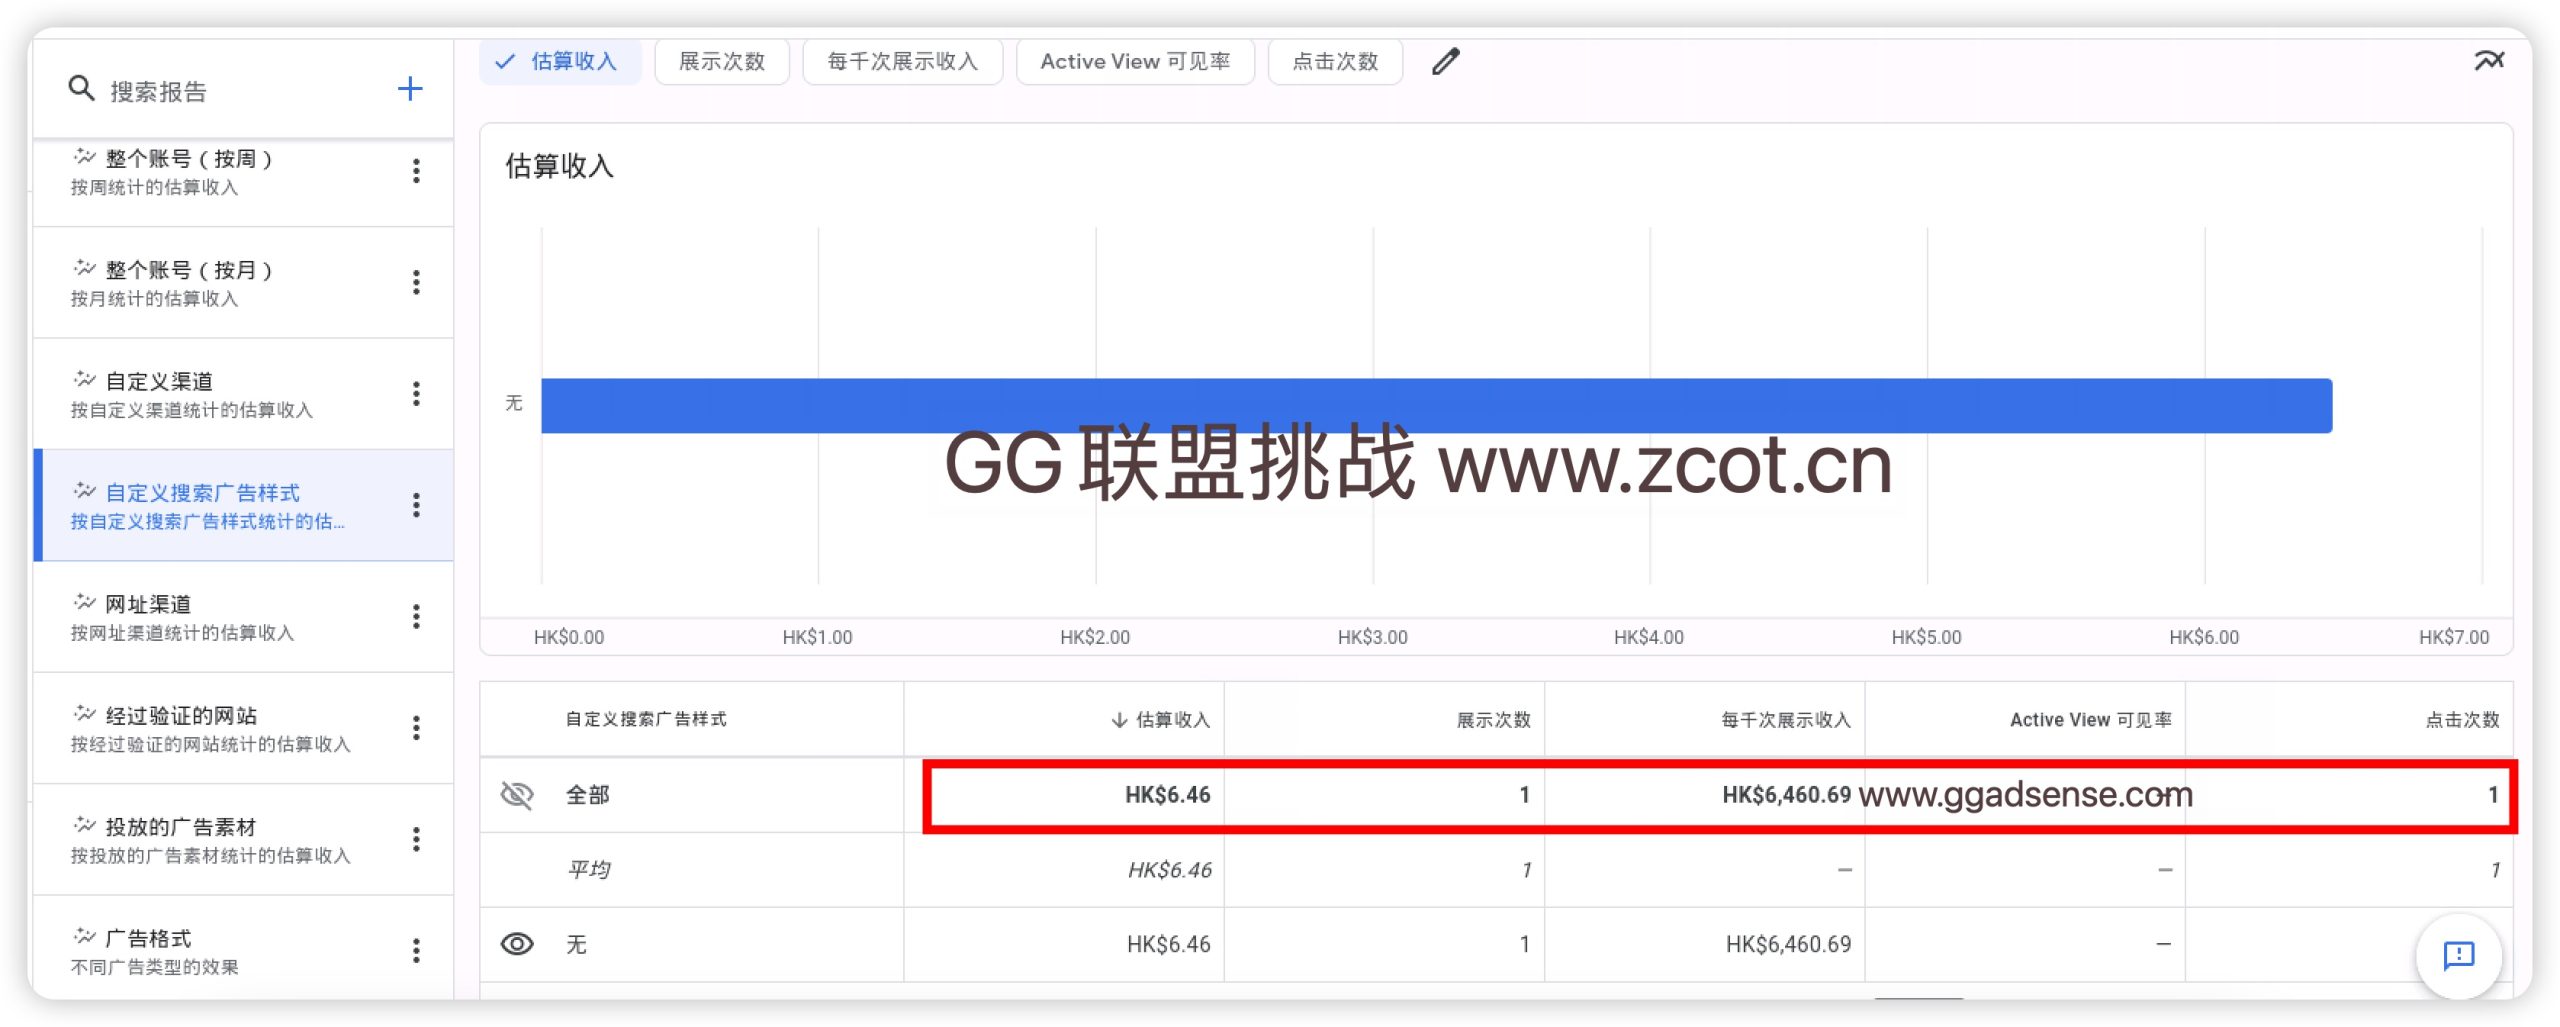Open more options for 整个账号（按月）
The height and width of the screenshot is (1027, 2560).
click(x=416, y=282)
